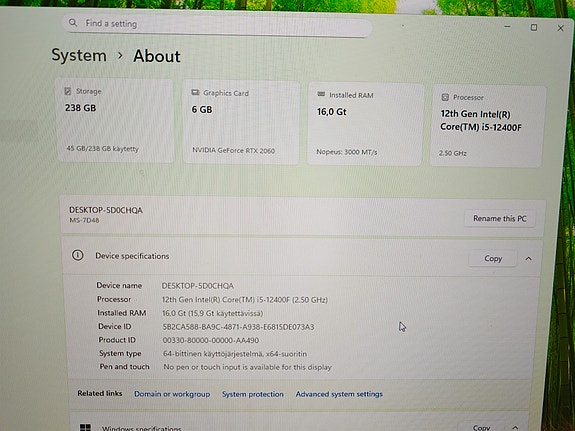The height and width of the screenshot is (431, 575).
Task: Open the Processor i5-12400F card
Action: pyautogui.click(x=487, y=126)
